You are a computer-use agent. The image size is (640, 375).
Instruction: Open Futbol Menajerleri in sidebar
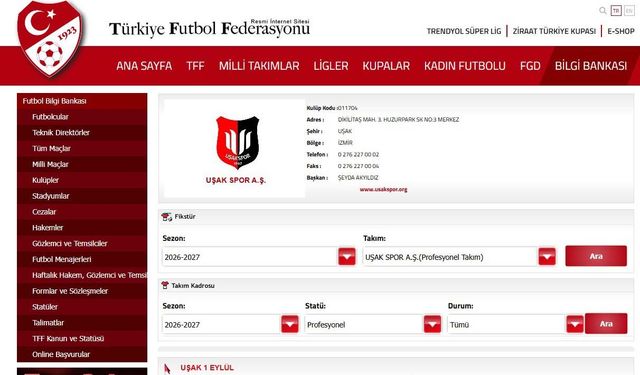[82, 259]
